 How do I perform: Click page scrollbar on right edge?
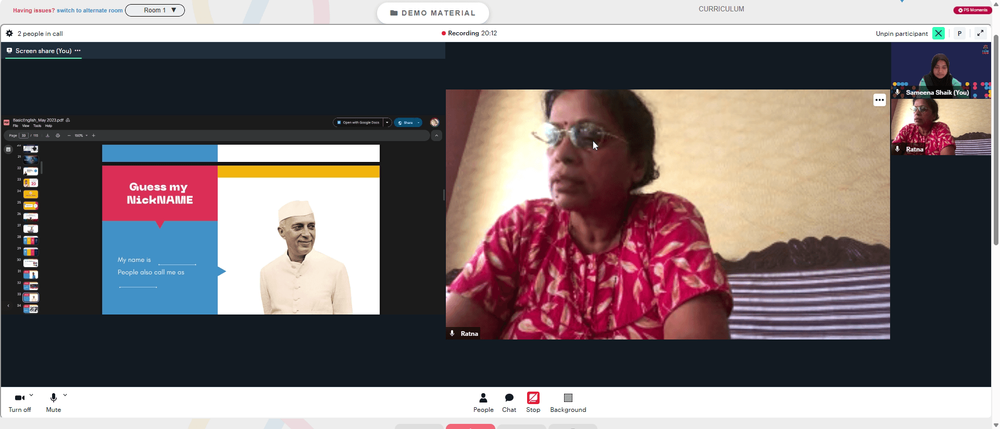pyautogui.click(x=996, y=138)
